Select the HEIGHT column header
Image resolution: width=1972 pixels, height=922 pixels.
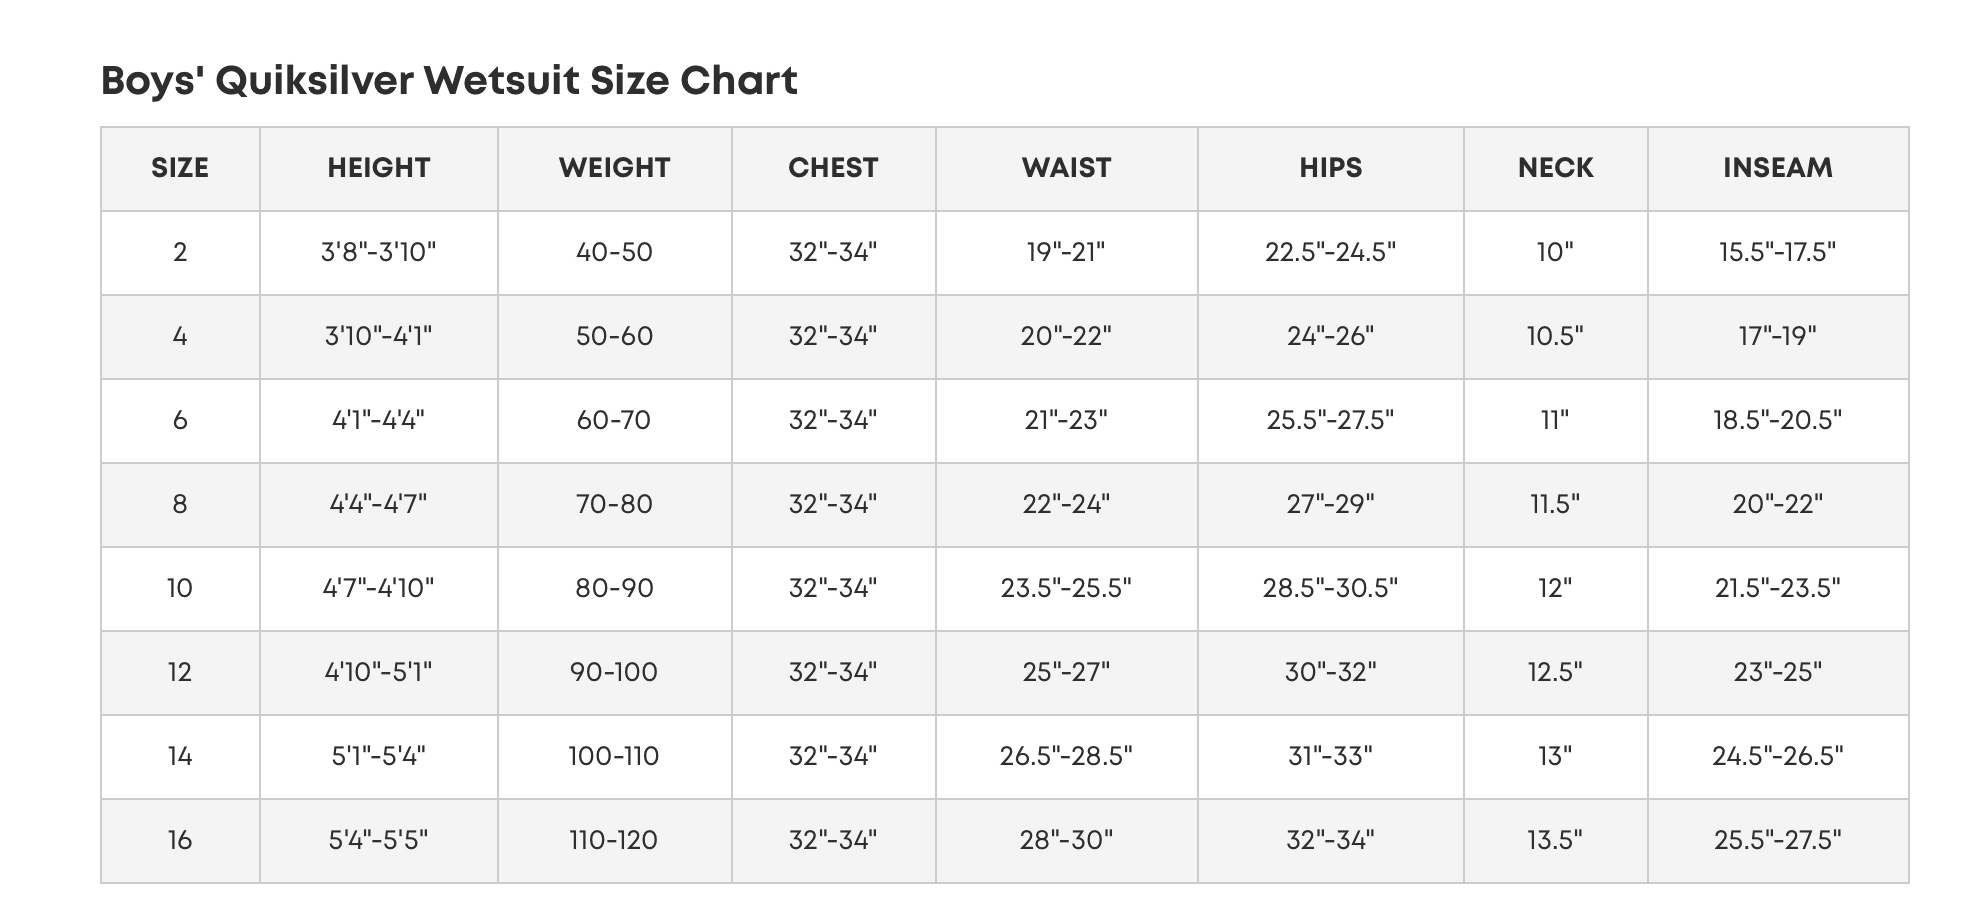[x=379, y=168]
